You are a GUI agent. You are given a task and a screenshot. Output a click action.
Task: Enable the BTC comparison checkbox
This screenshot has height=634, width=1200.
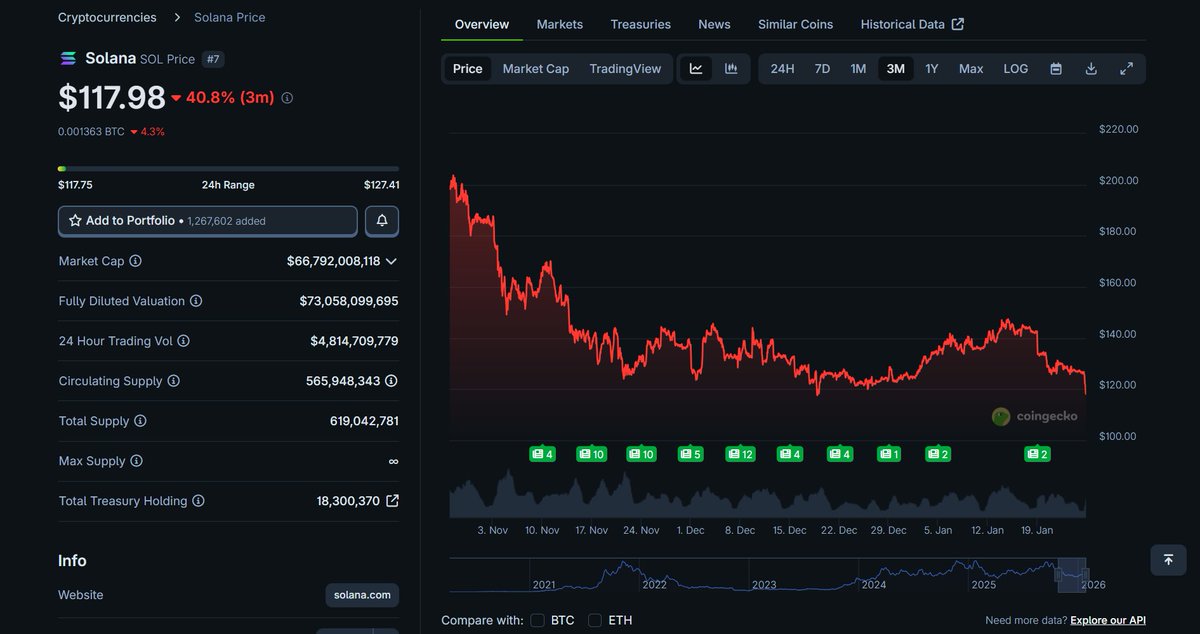coord(538,620)
